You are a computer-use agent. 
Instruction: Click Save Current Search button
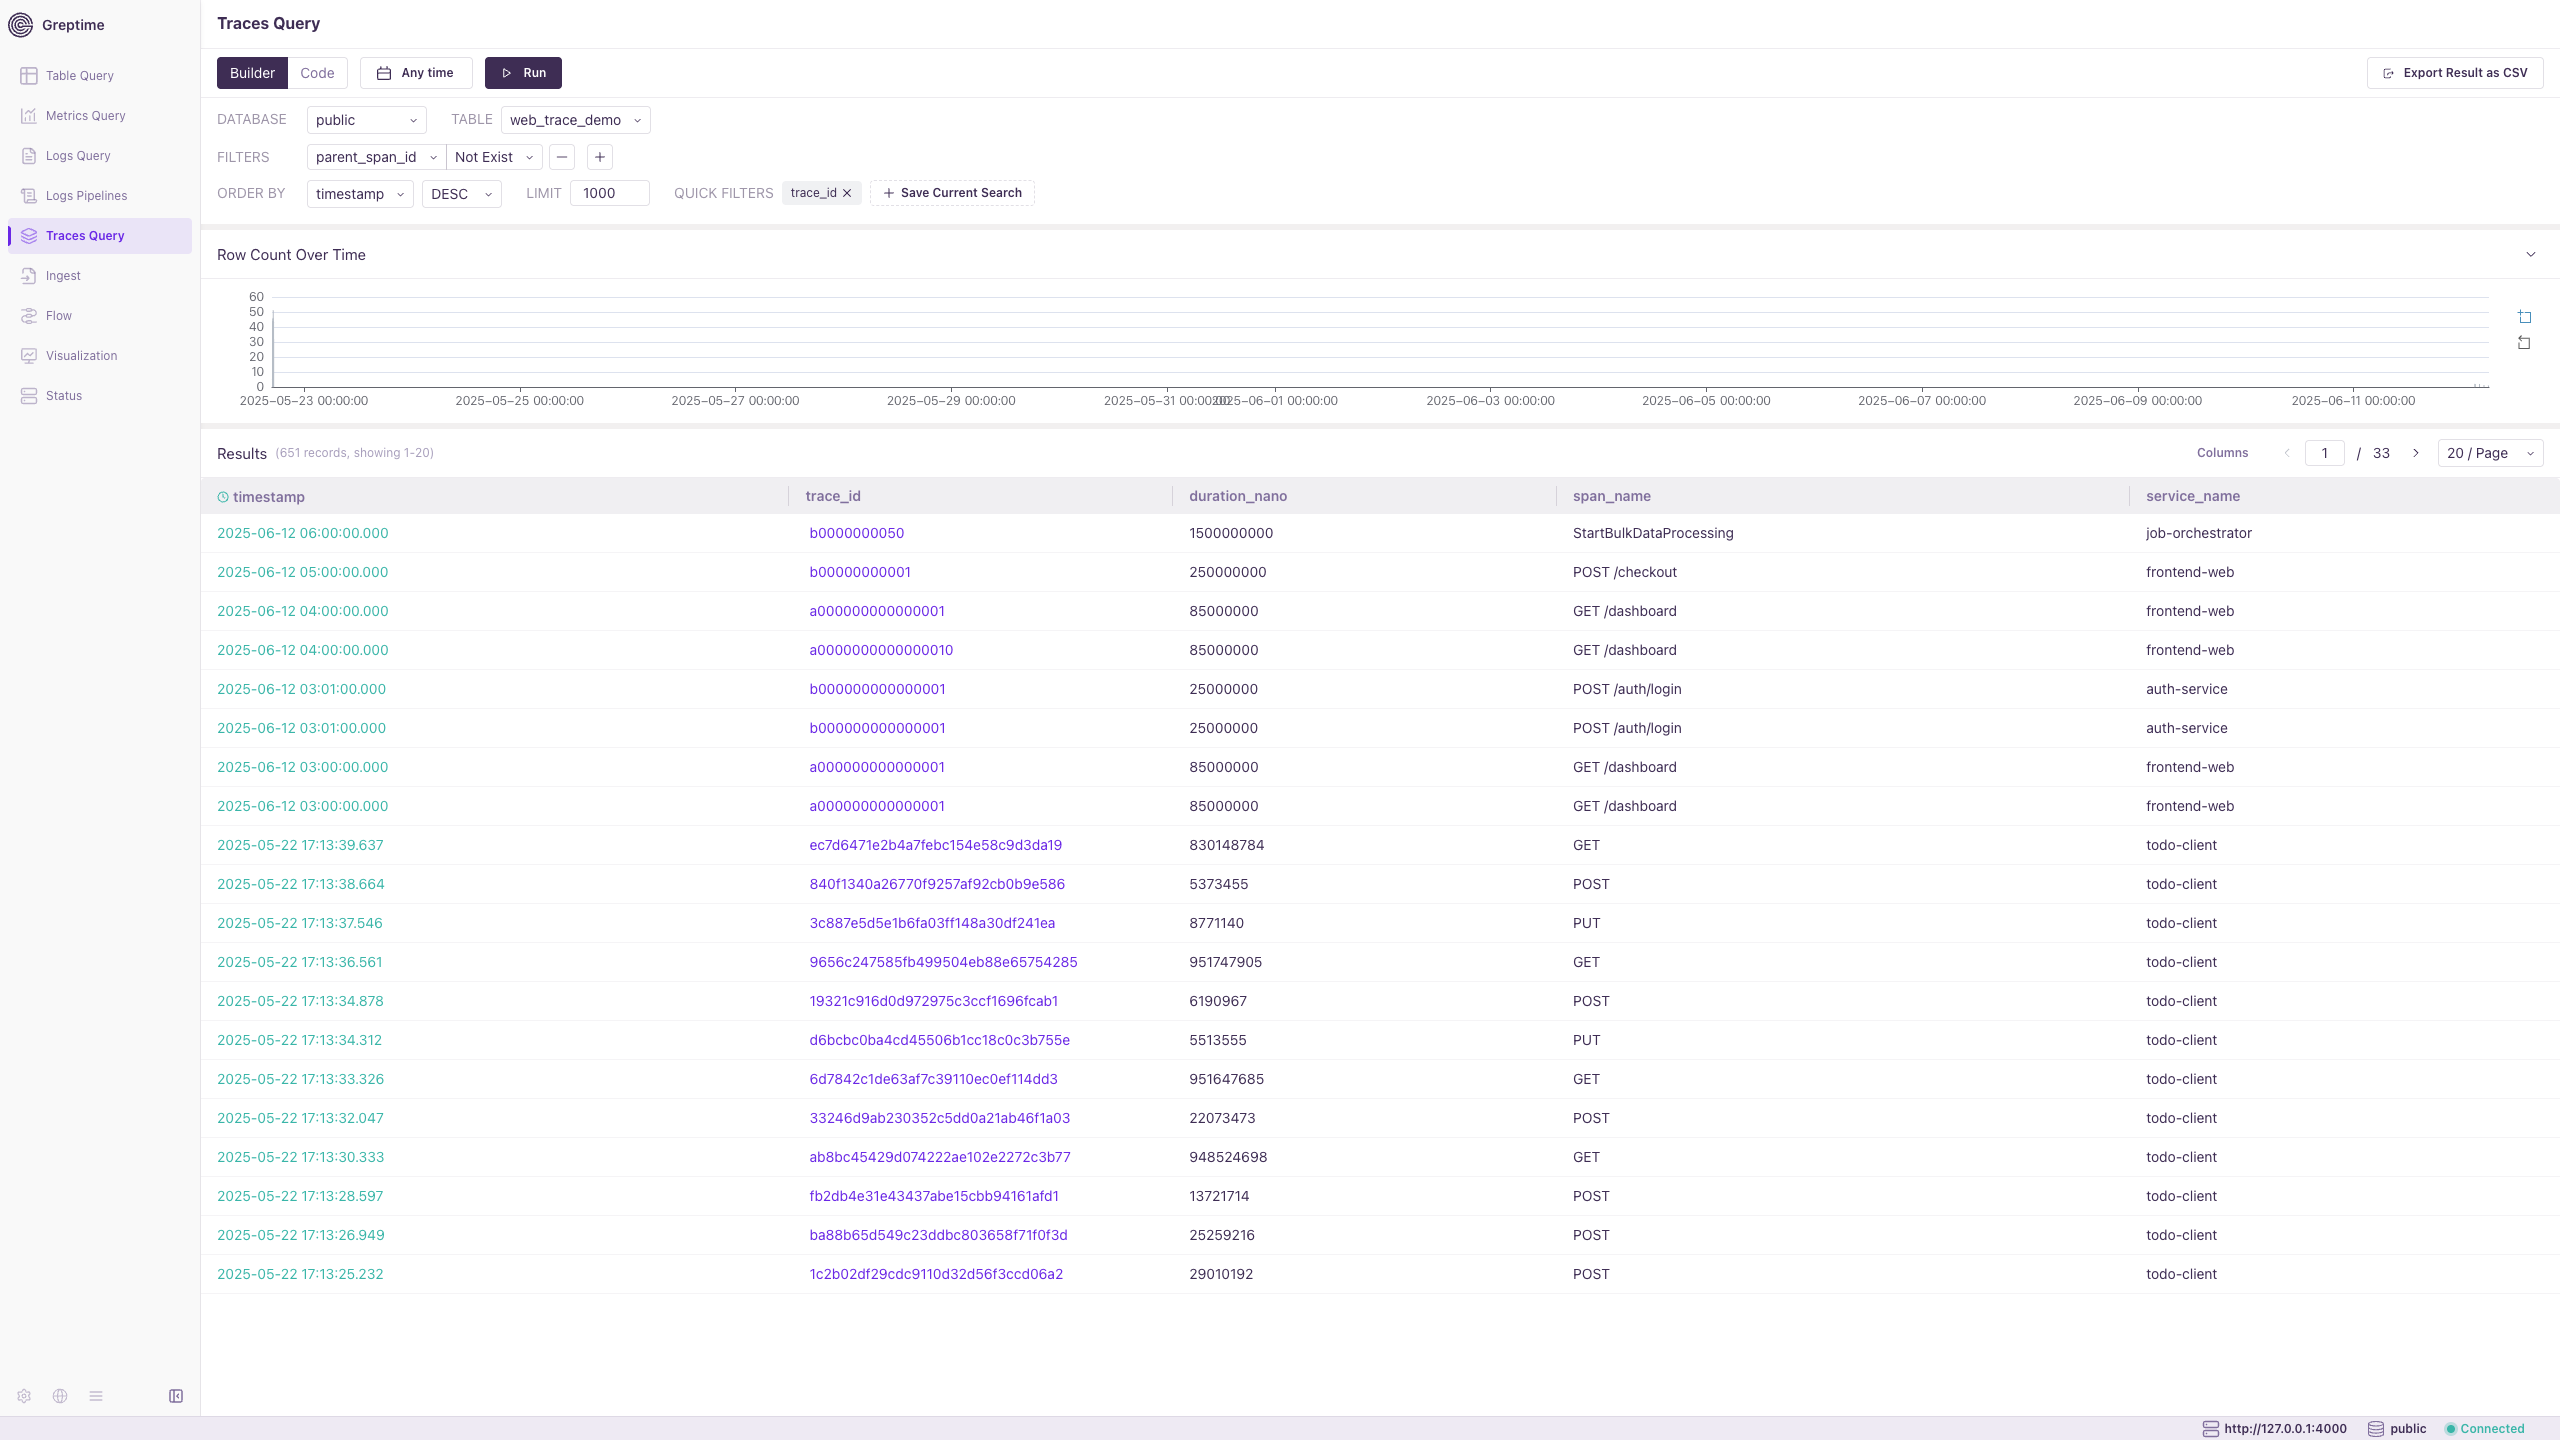coord(952,193)
